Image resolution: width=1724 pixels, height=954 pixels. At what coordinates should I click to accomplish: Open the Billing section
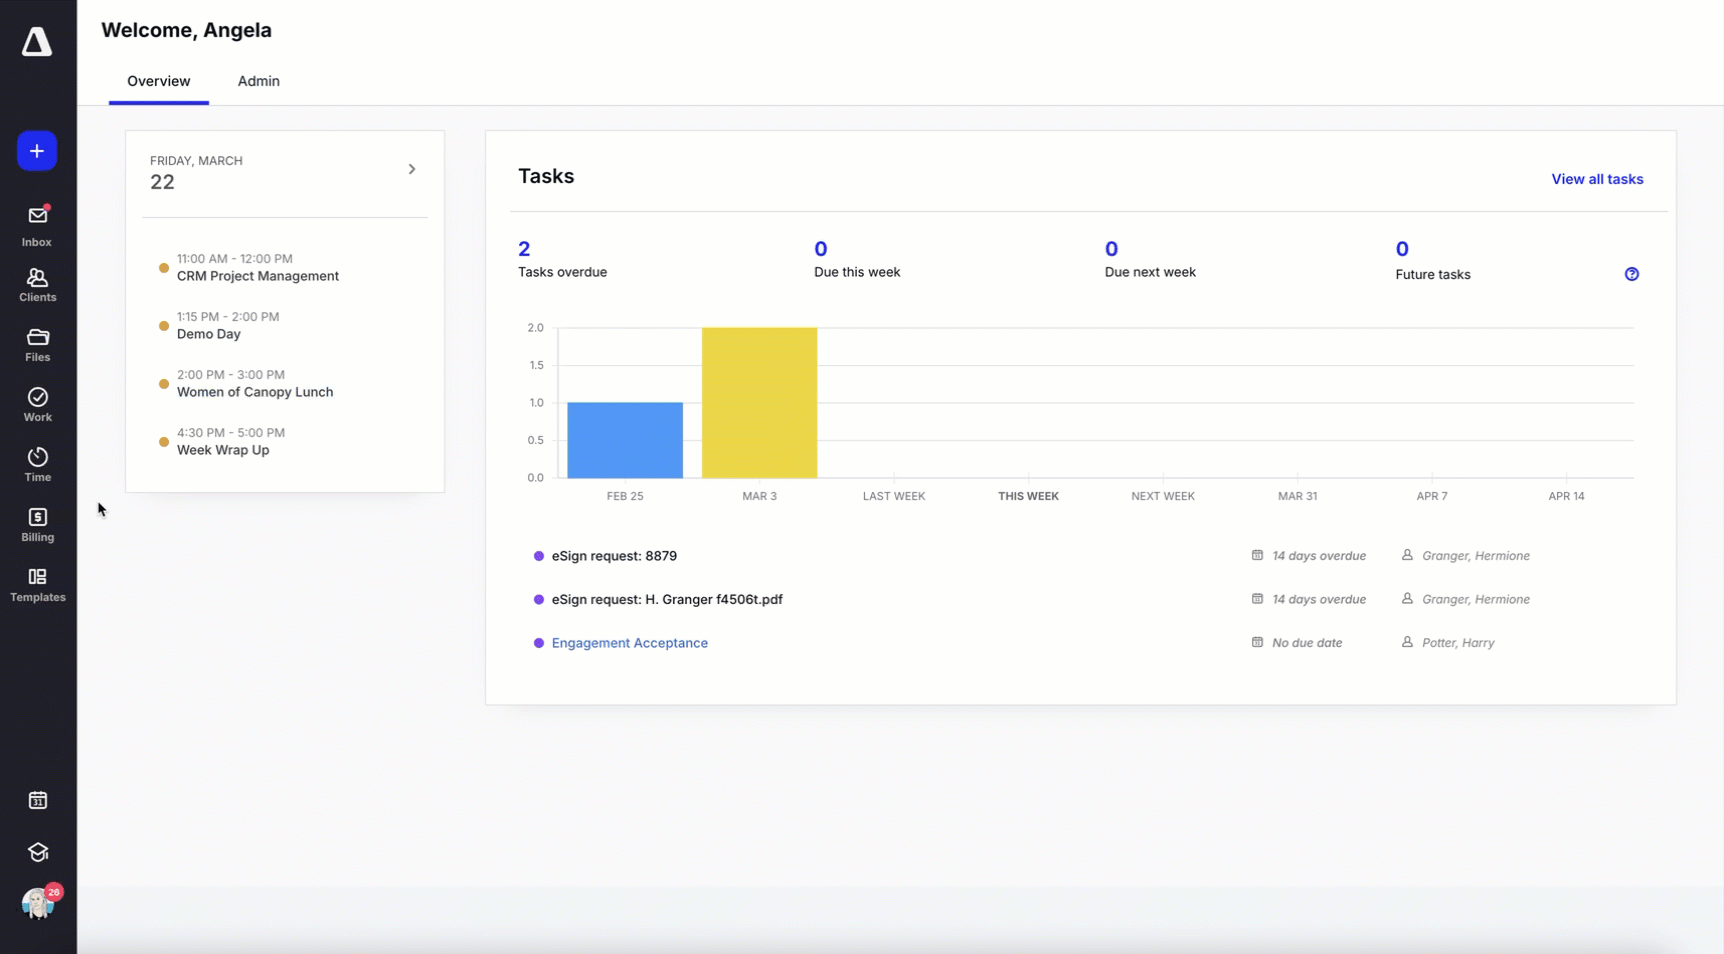[x=37, y=525]
